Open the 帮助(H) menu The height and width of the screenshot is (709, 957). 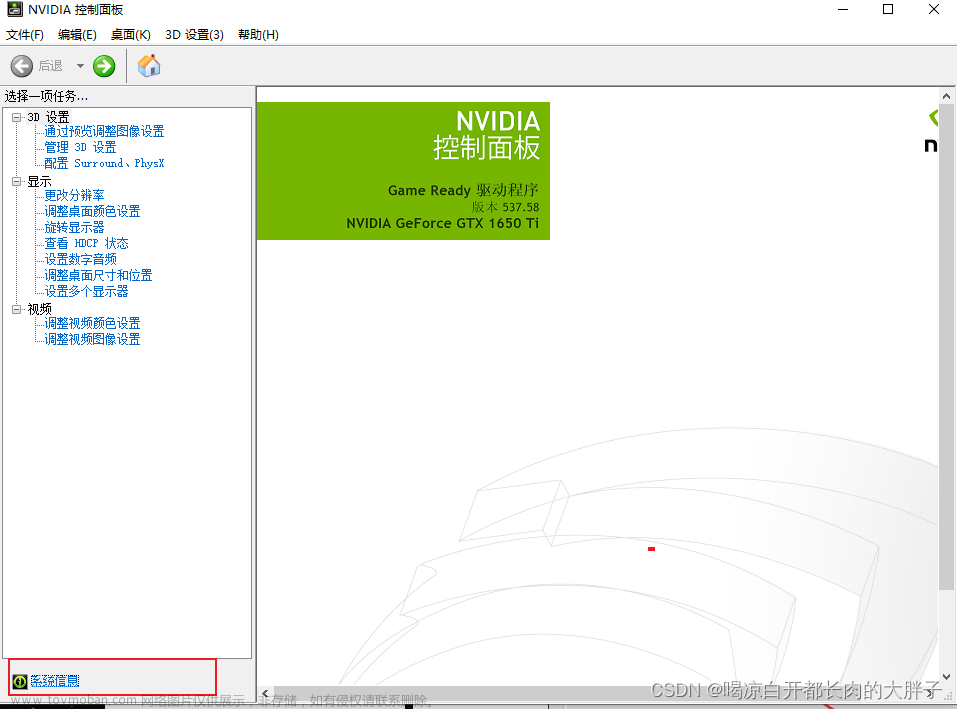(258, 35)
